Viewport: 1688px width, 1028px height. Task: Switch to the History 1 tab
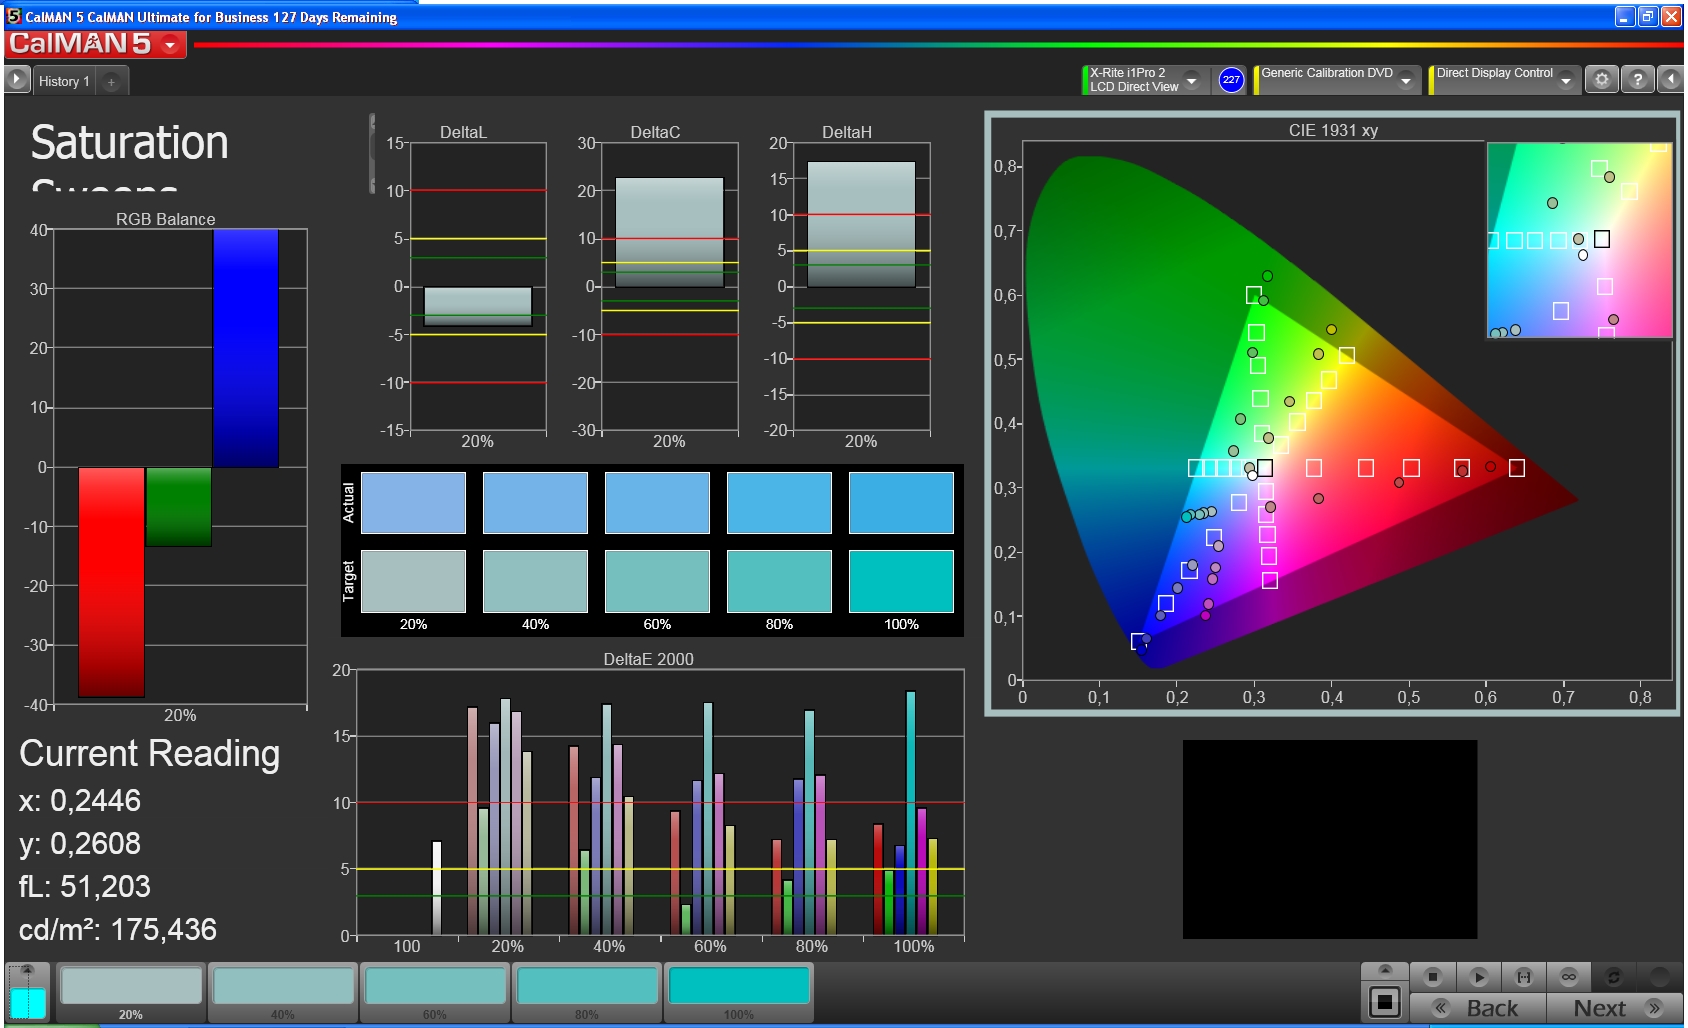point(64,81)
